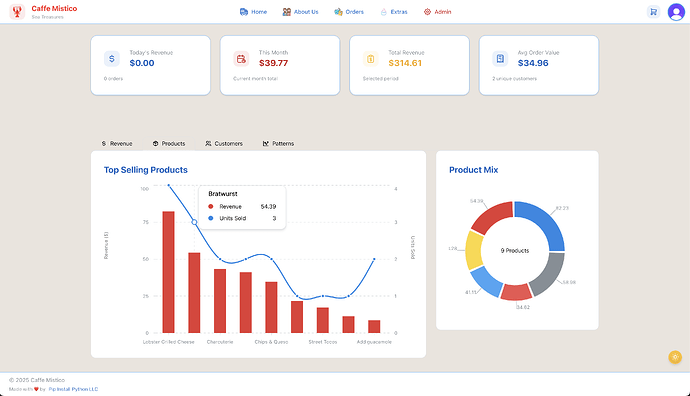Click the Add guacamole revenue bar
The width and height of the screenshot is (690, 396).
click(374, 326)
